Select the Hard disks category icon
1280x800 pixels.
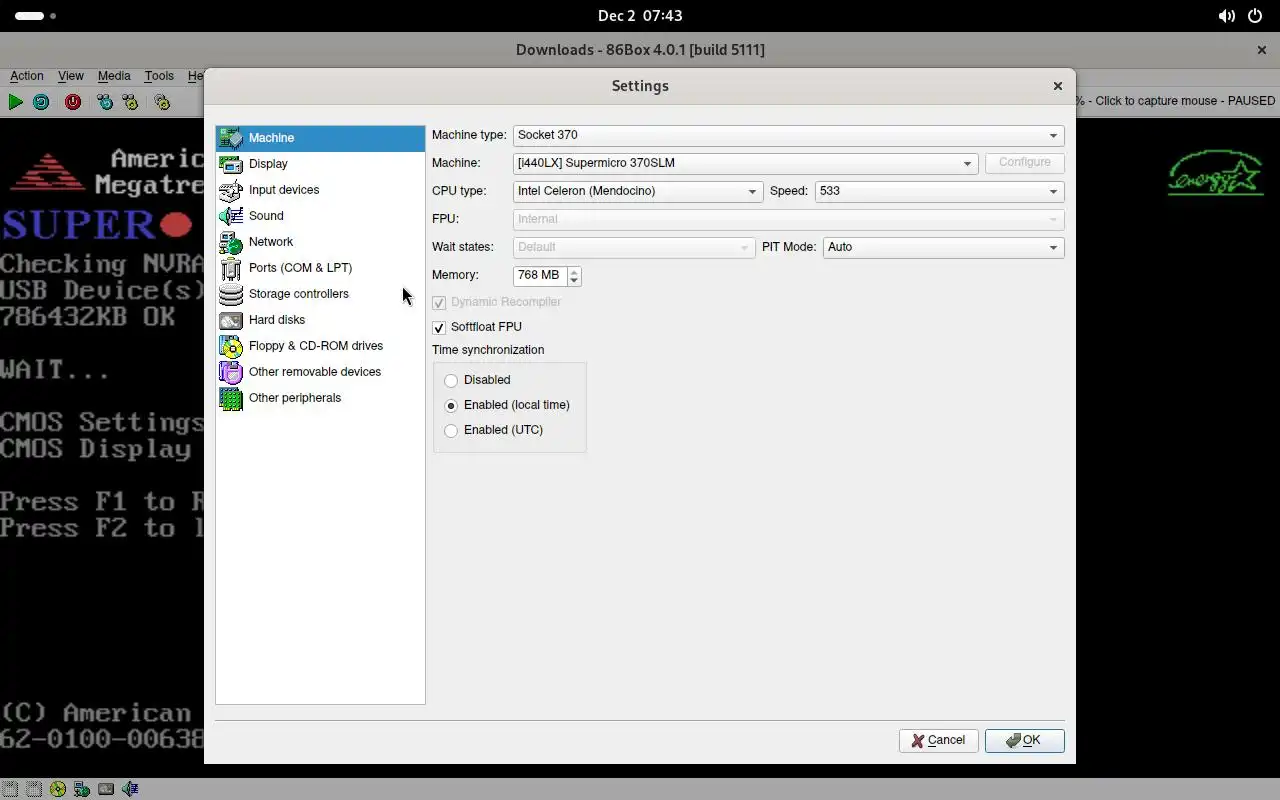coord(231,320)
